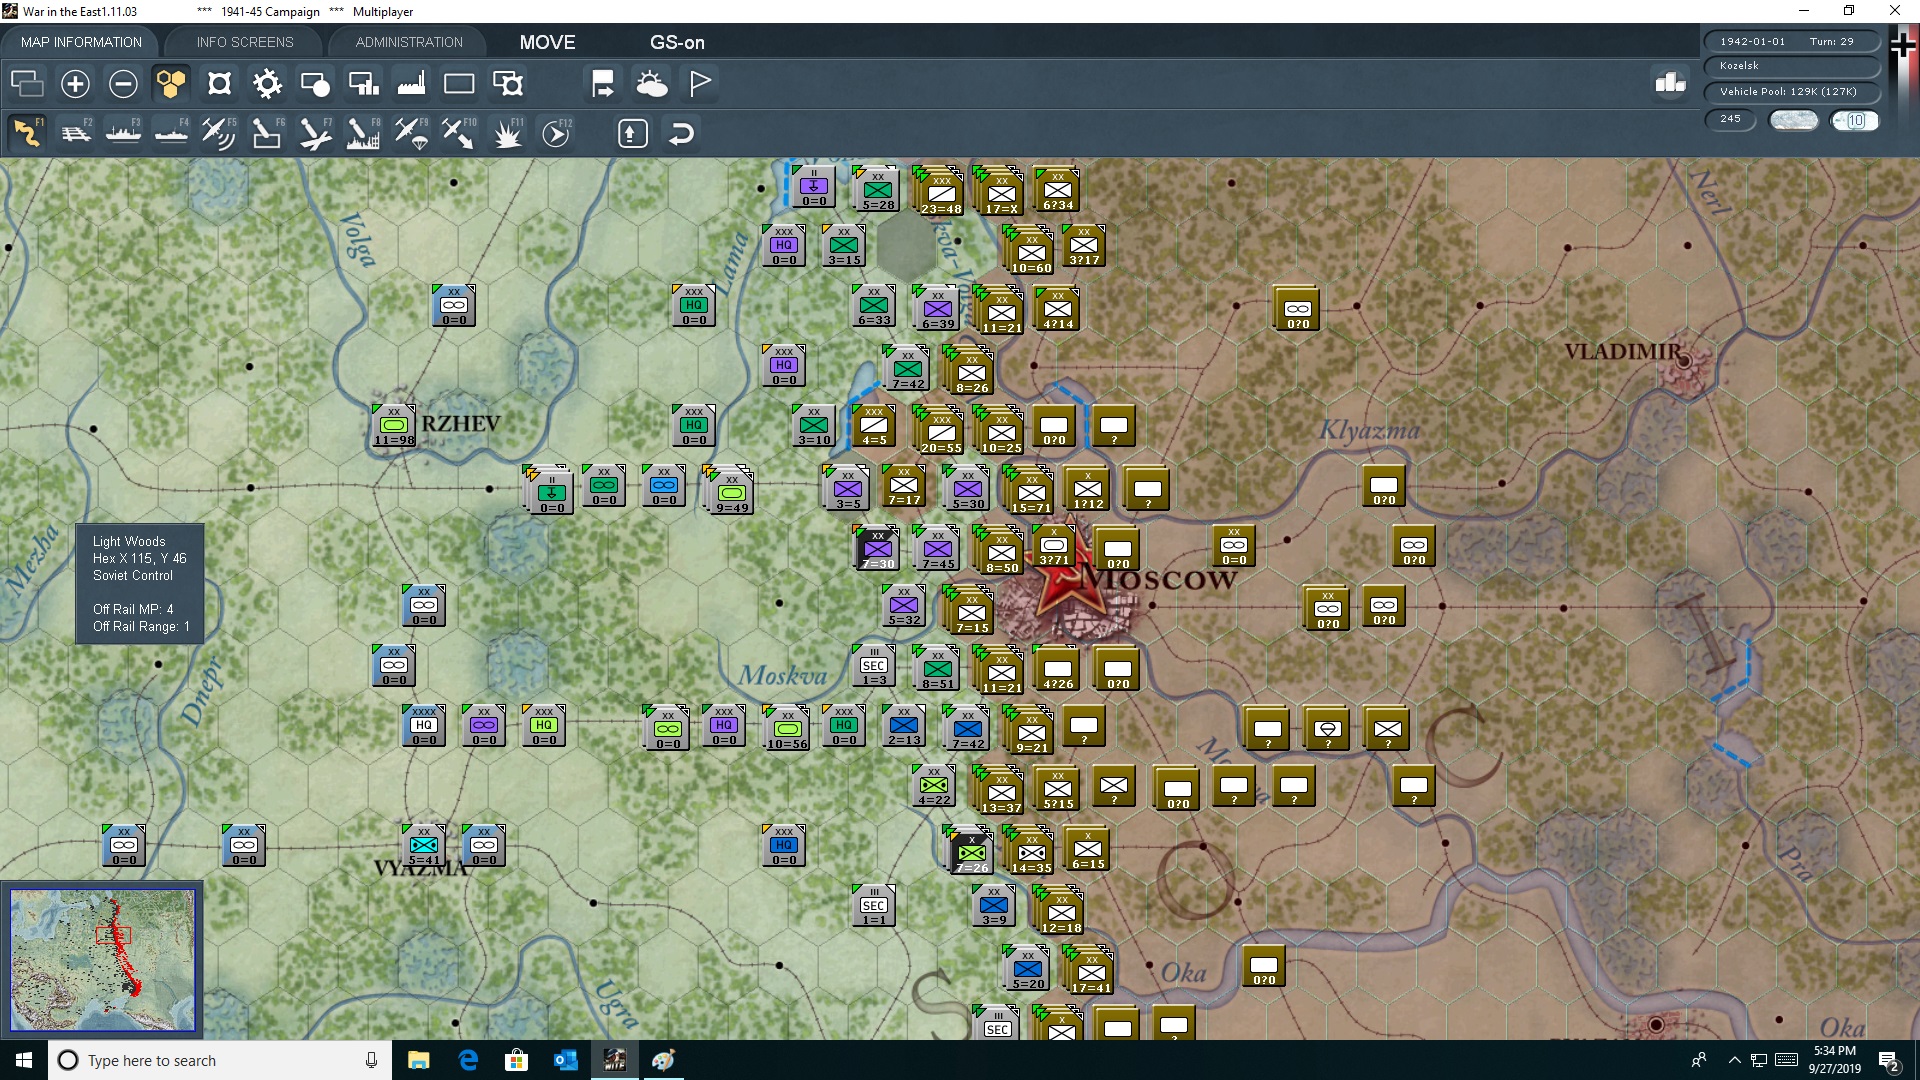This screenshot has width=1920, height=1080.
Task: Select F11 explosion battle icon
Action: pyautogui.click(x=507, y=133)
